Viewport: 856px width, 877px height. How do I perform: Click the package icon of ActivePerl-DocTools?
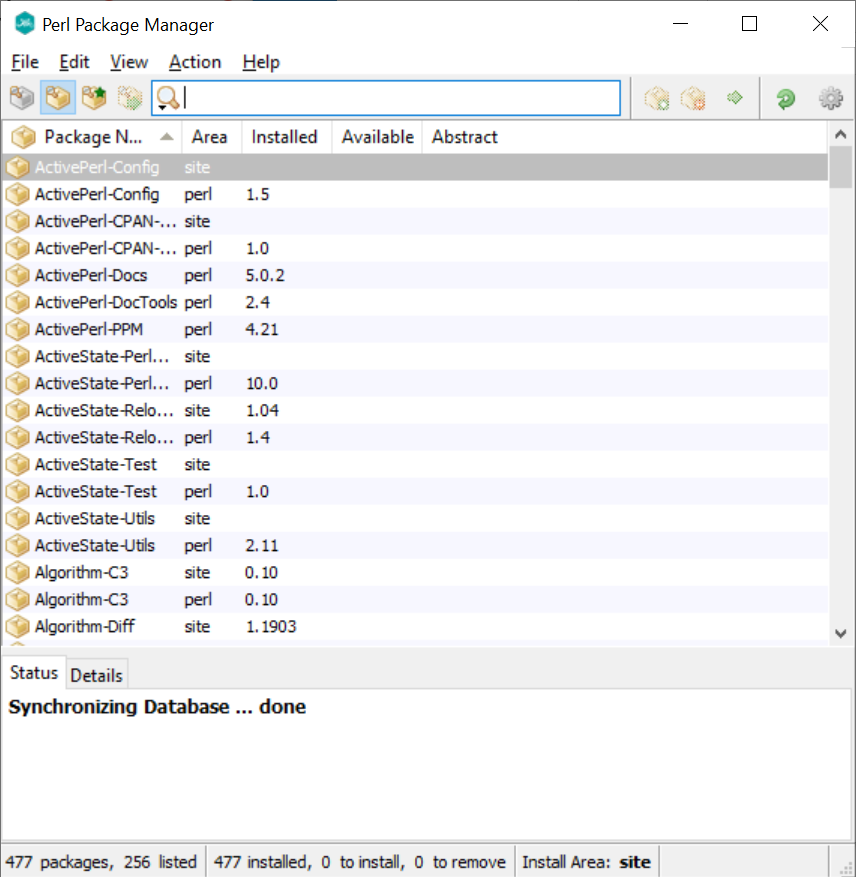pos(17,302)
